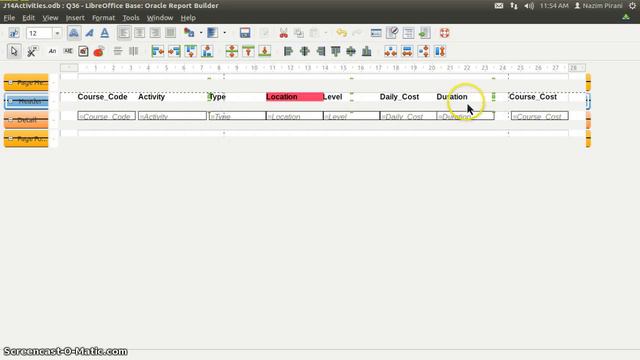Click the align objects left icon
Screen dimensions: 640x360
click(x=288, y=51)
